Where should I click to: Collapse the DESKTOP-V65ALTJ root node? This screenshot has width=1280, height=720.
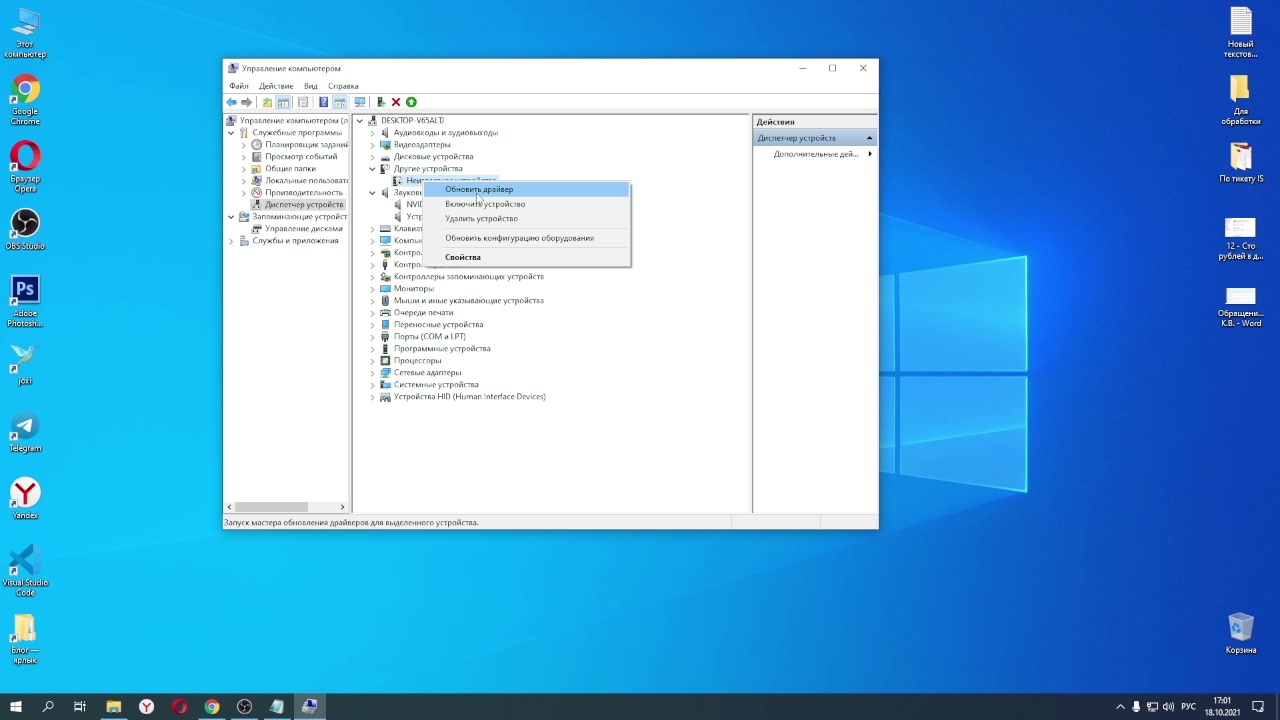pos(360,121)
